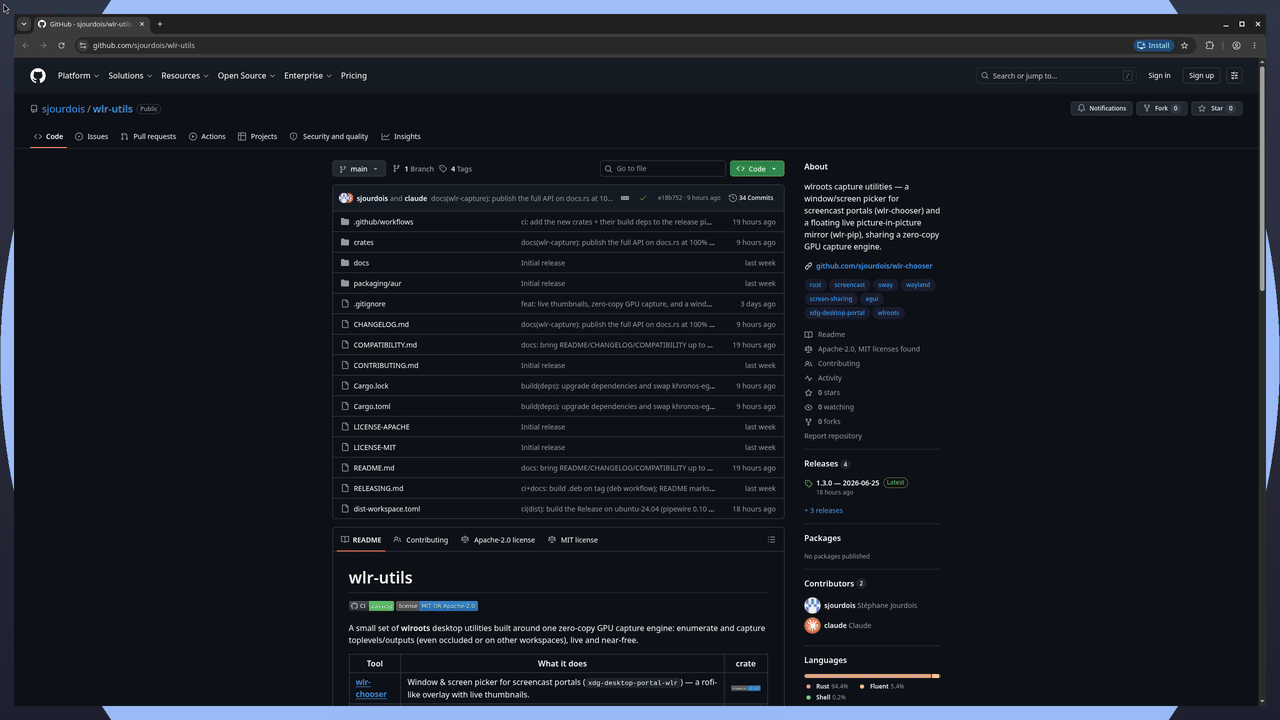
Task: Switch to the Issues tab
Action: point(91,136)
